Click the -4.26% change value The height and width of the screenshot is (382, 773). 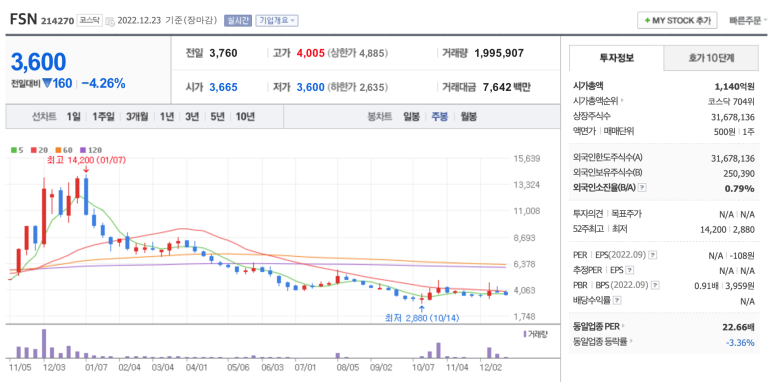coord(104,83)
